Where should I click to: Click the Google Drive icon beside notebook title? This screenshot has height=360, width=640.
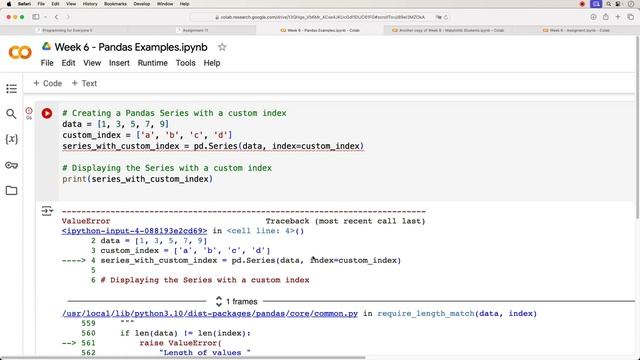point(46,47)
